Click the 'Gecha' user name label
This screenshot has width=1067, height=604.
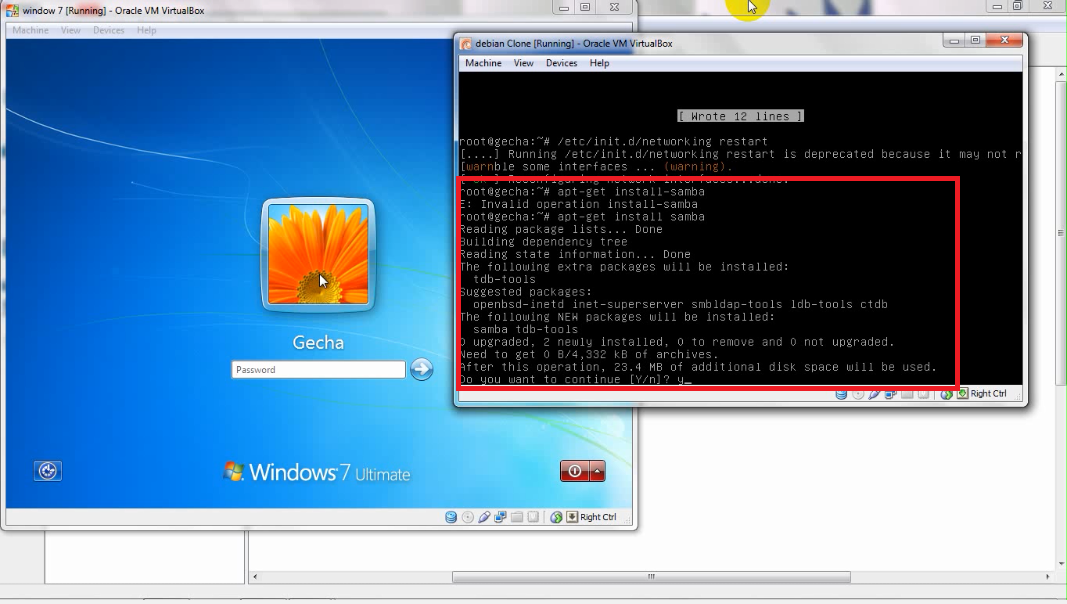[x=318, y=342]
